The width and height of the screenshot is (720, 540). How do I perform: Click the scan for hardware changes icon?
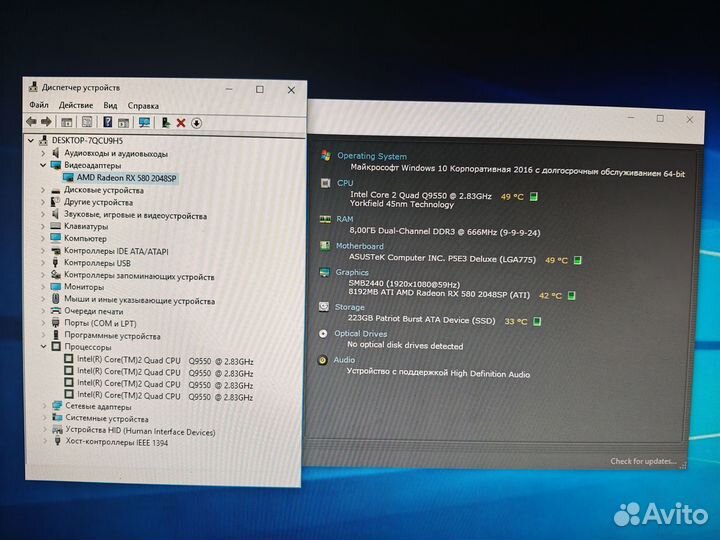tap(144, 122)
